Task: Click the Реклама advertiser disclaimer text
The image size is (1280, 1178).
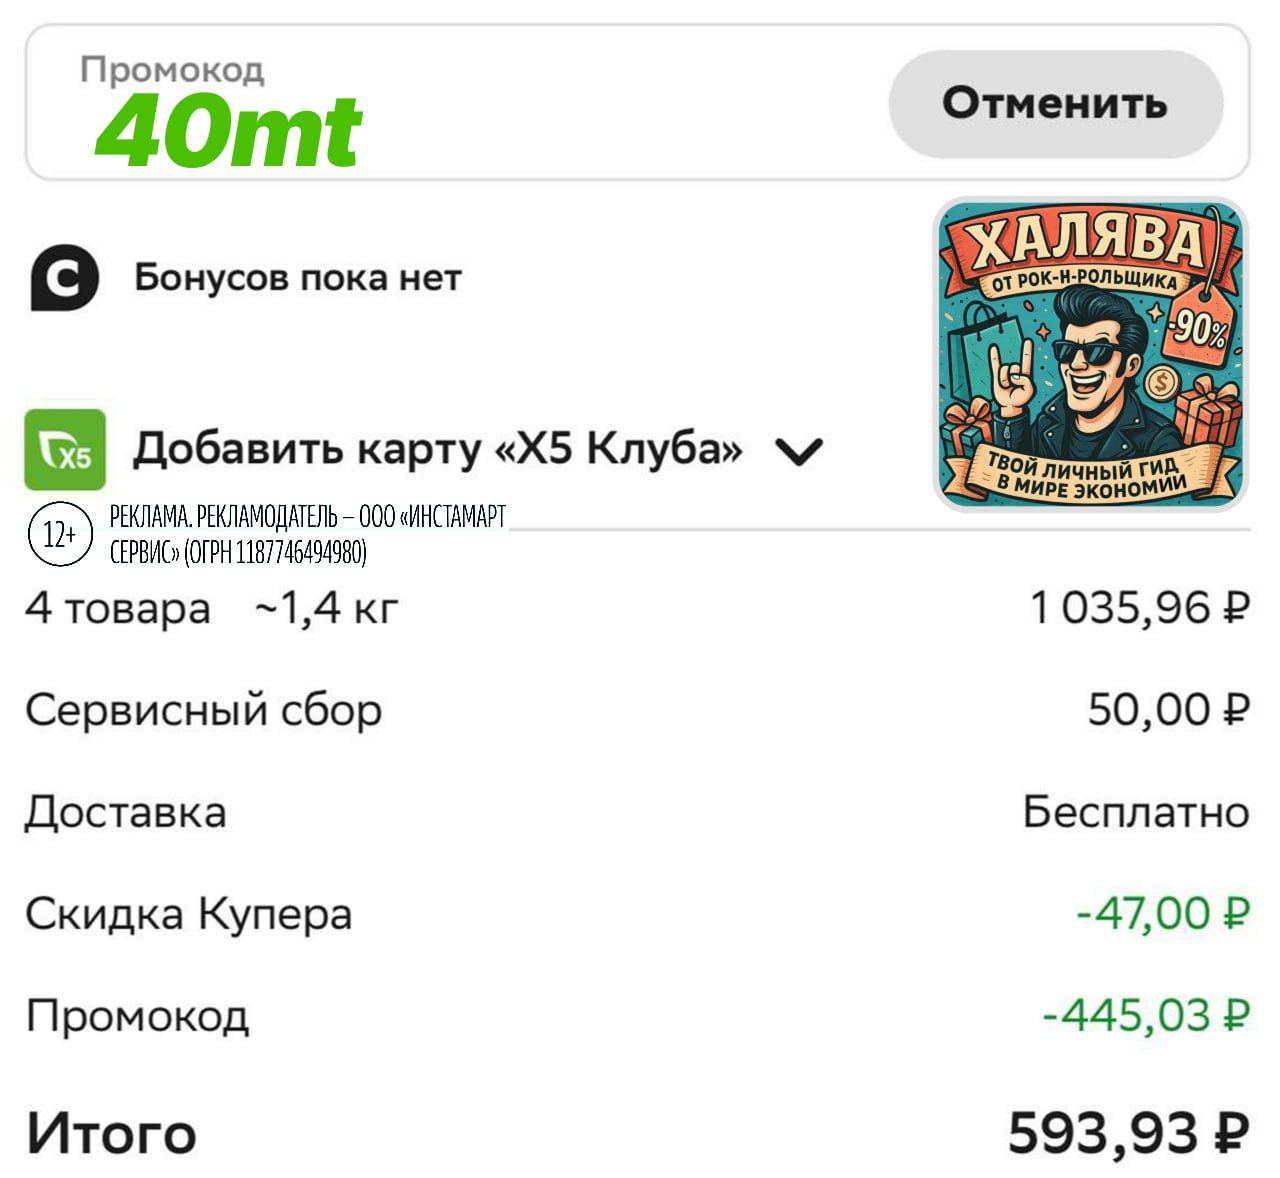Action: click(308, 534)
